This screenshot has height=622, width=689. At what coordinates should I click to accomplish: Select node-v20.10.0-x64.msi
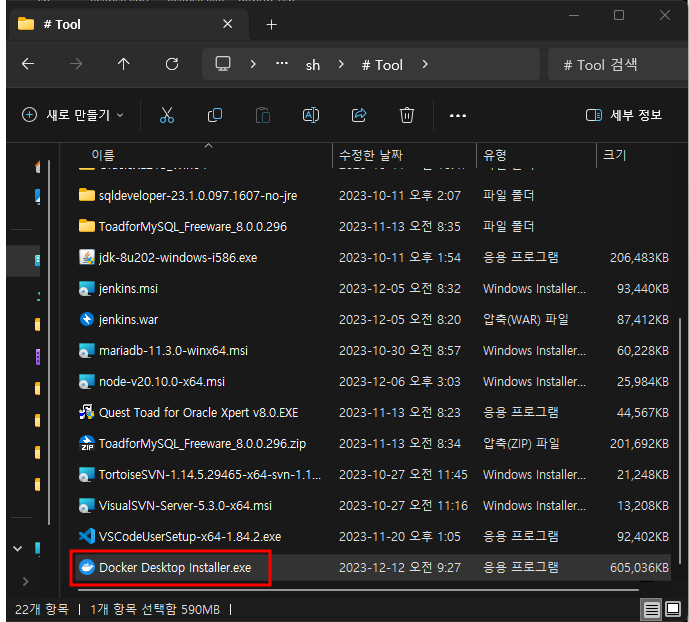(162, 381)
